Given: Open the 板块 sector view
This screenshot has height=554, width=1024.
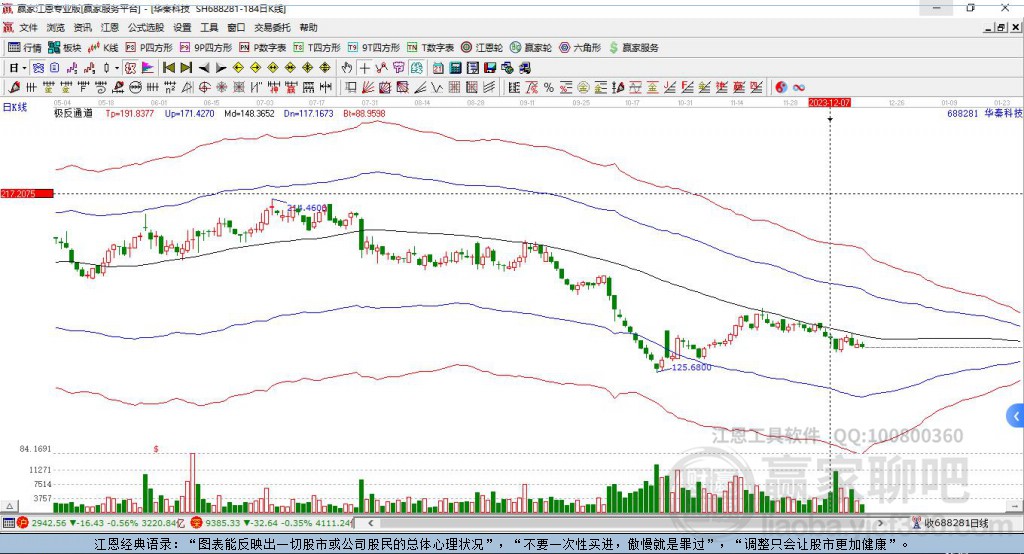Looking at the screenshot, I should coord(64,48).
